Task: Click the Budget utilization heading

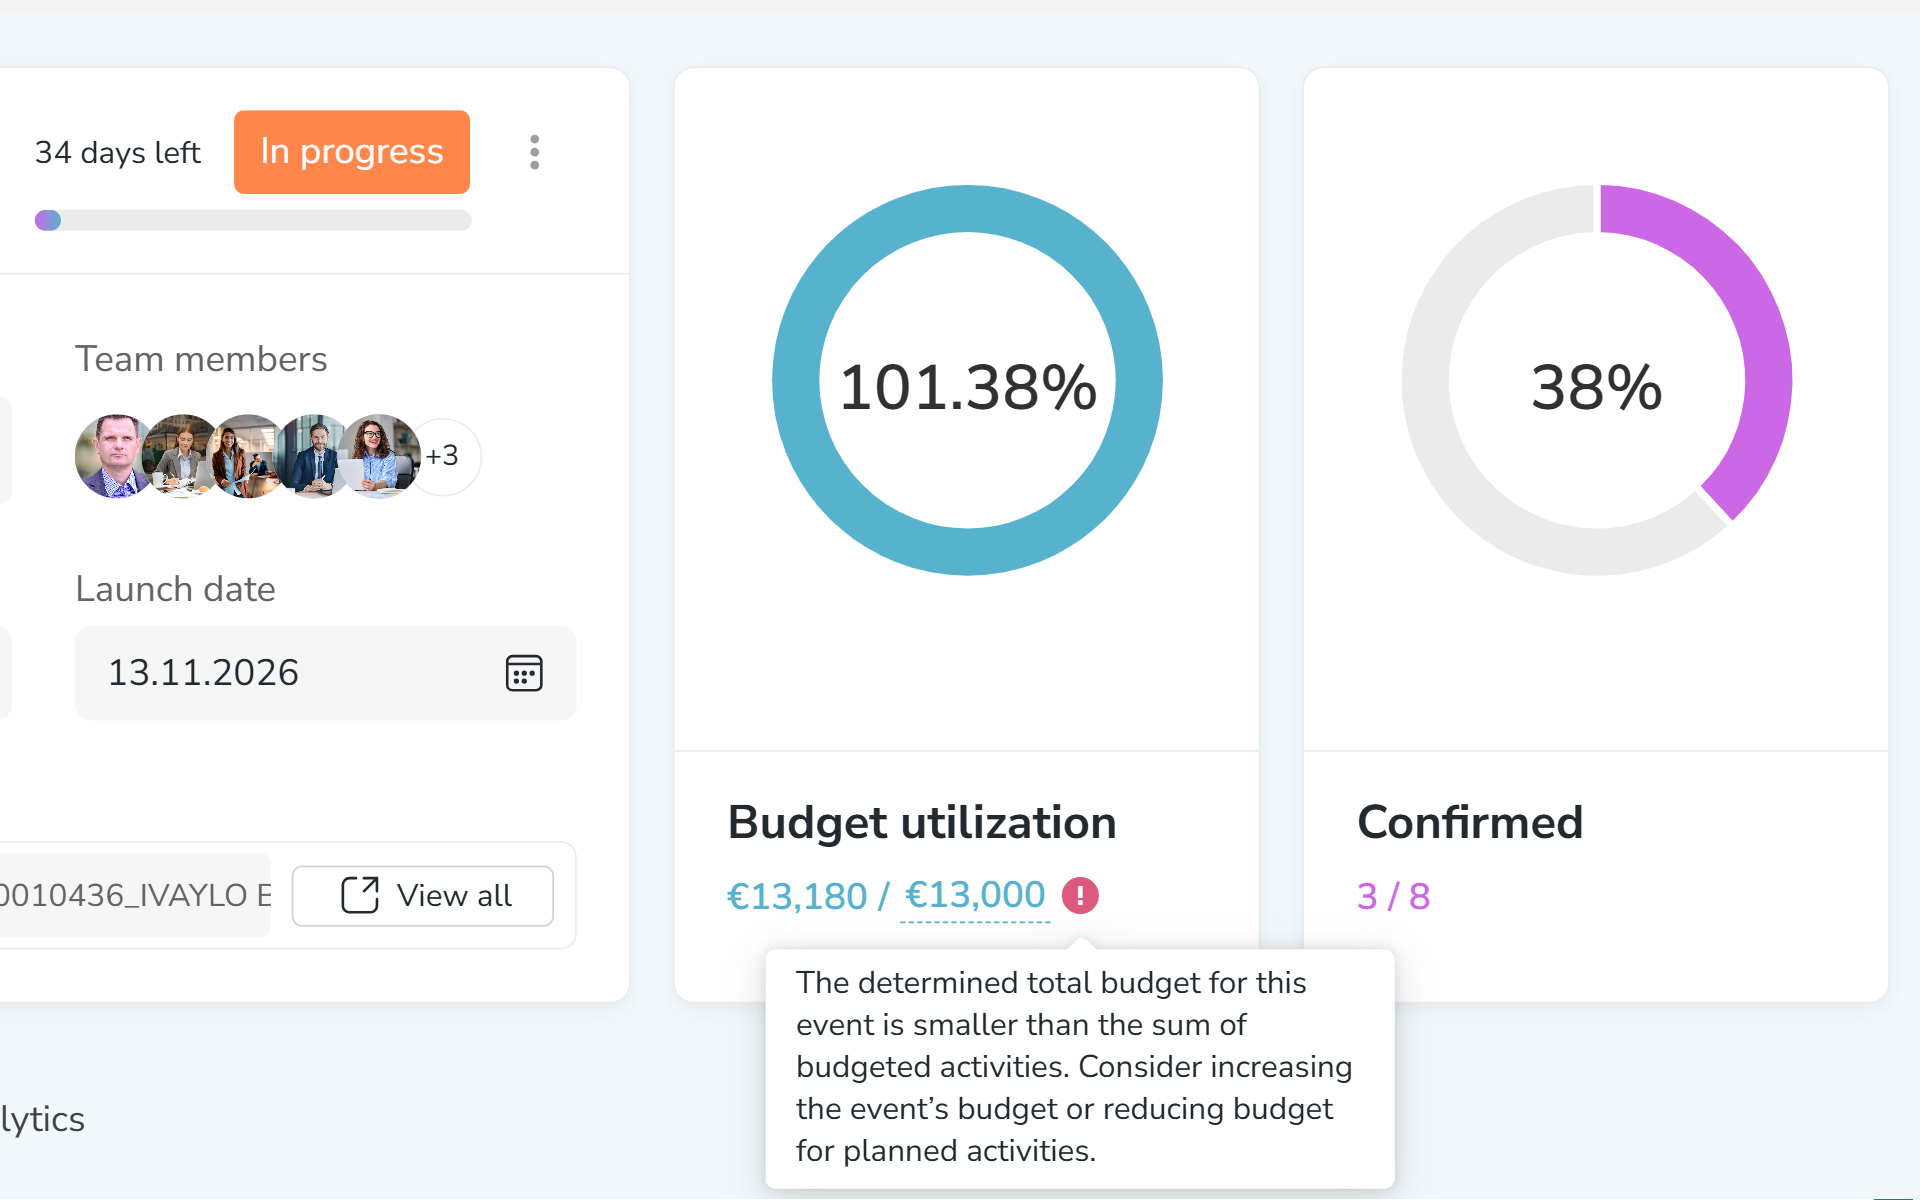Action: [x=922, y=823]
